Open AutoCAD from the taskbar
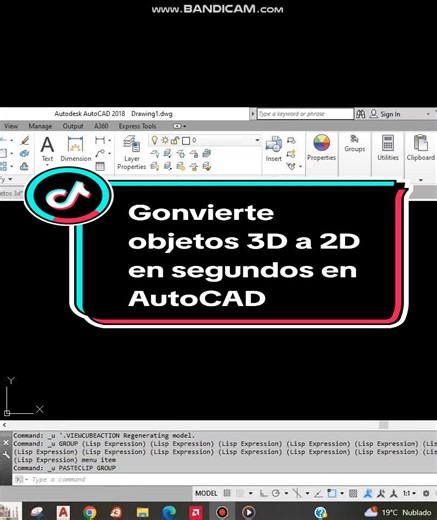This screenshot has width=437, height=520. pyautogui.click(x=63, y=512)
